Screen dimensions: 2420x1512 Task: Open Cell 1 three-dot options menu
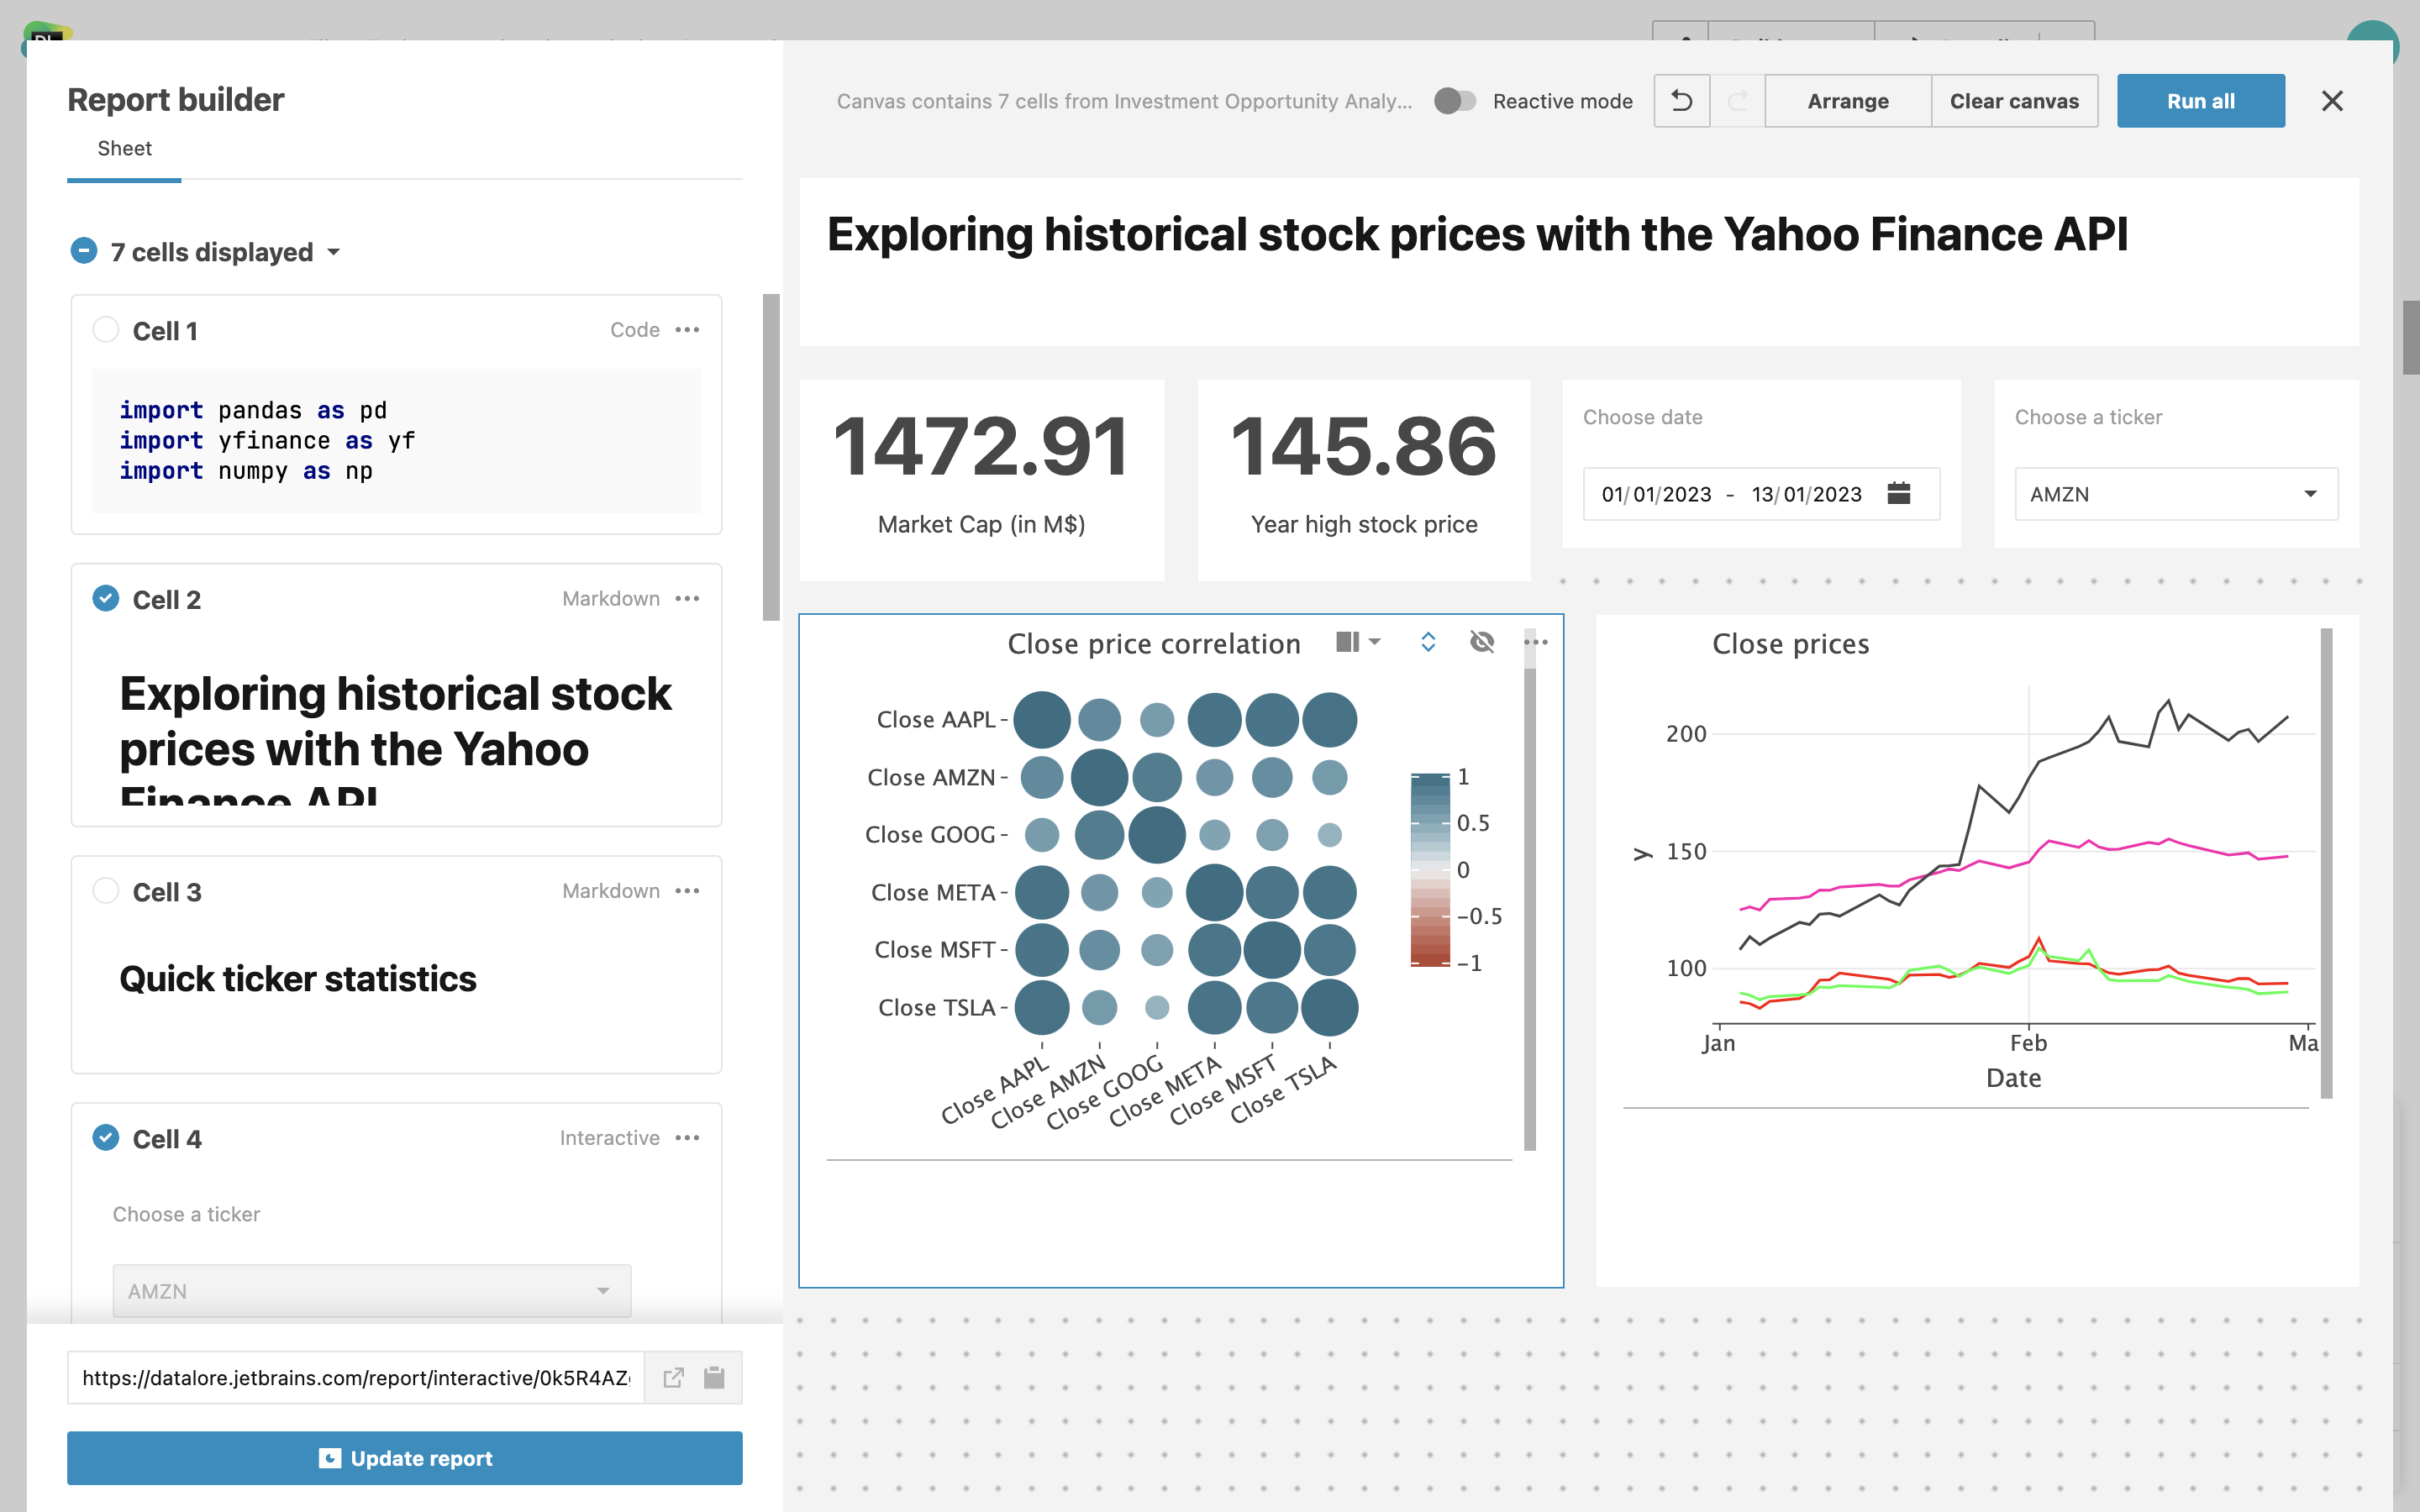click(x=687, y=330)
